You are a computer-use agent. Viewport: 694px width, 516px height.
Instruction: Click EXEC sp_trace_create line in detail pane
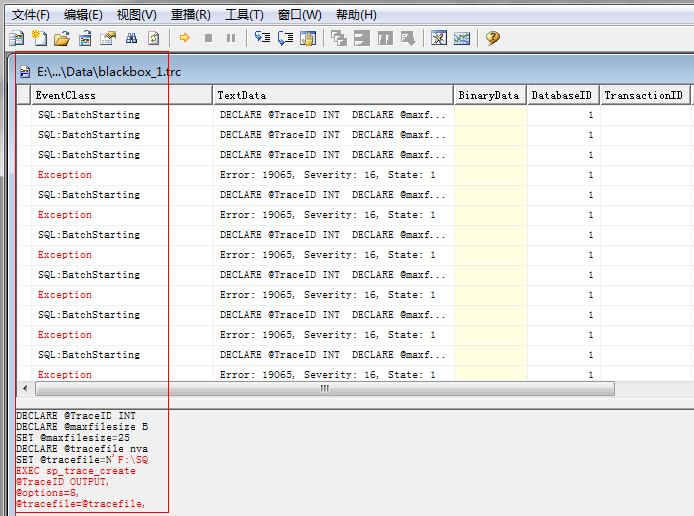76,471
